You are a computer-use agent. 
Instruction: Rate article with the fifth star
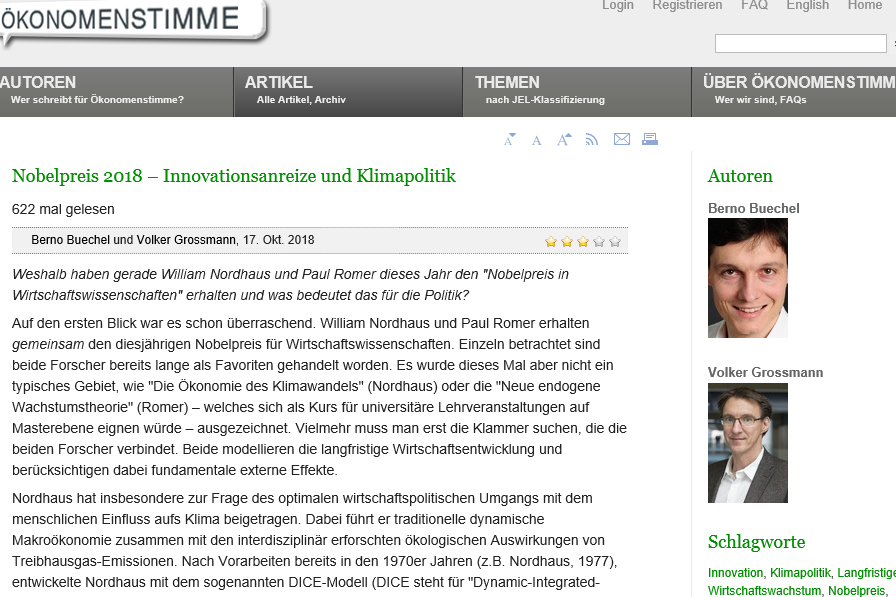[x=615, y=241]
